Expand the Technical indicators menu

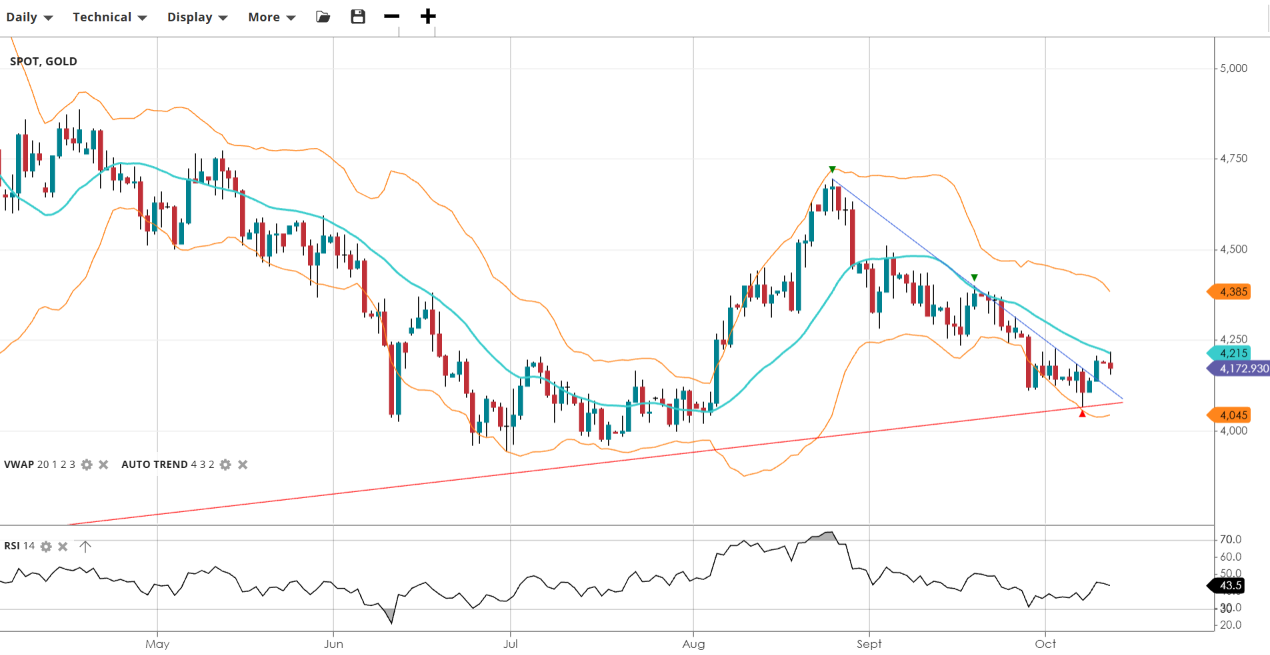pos(110,17)
